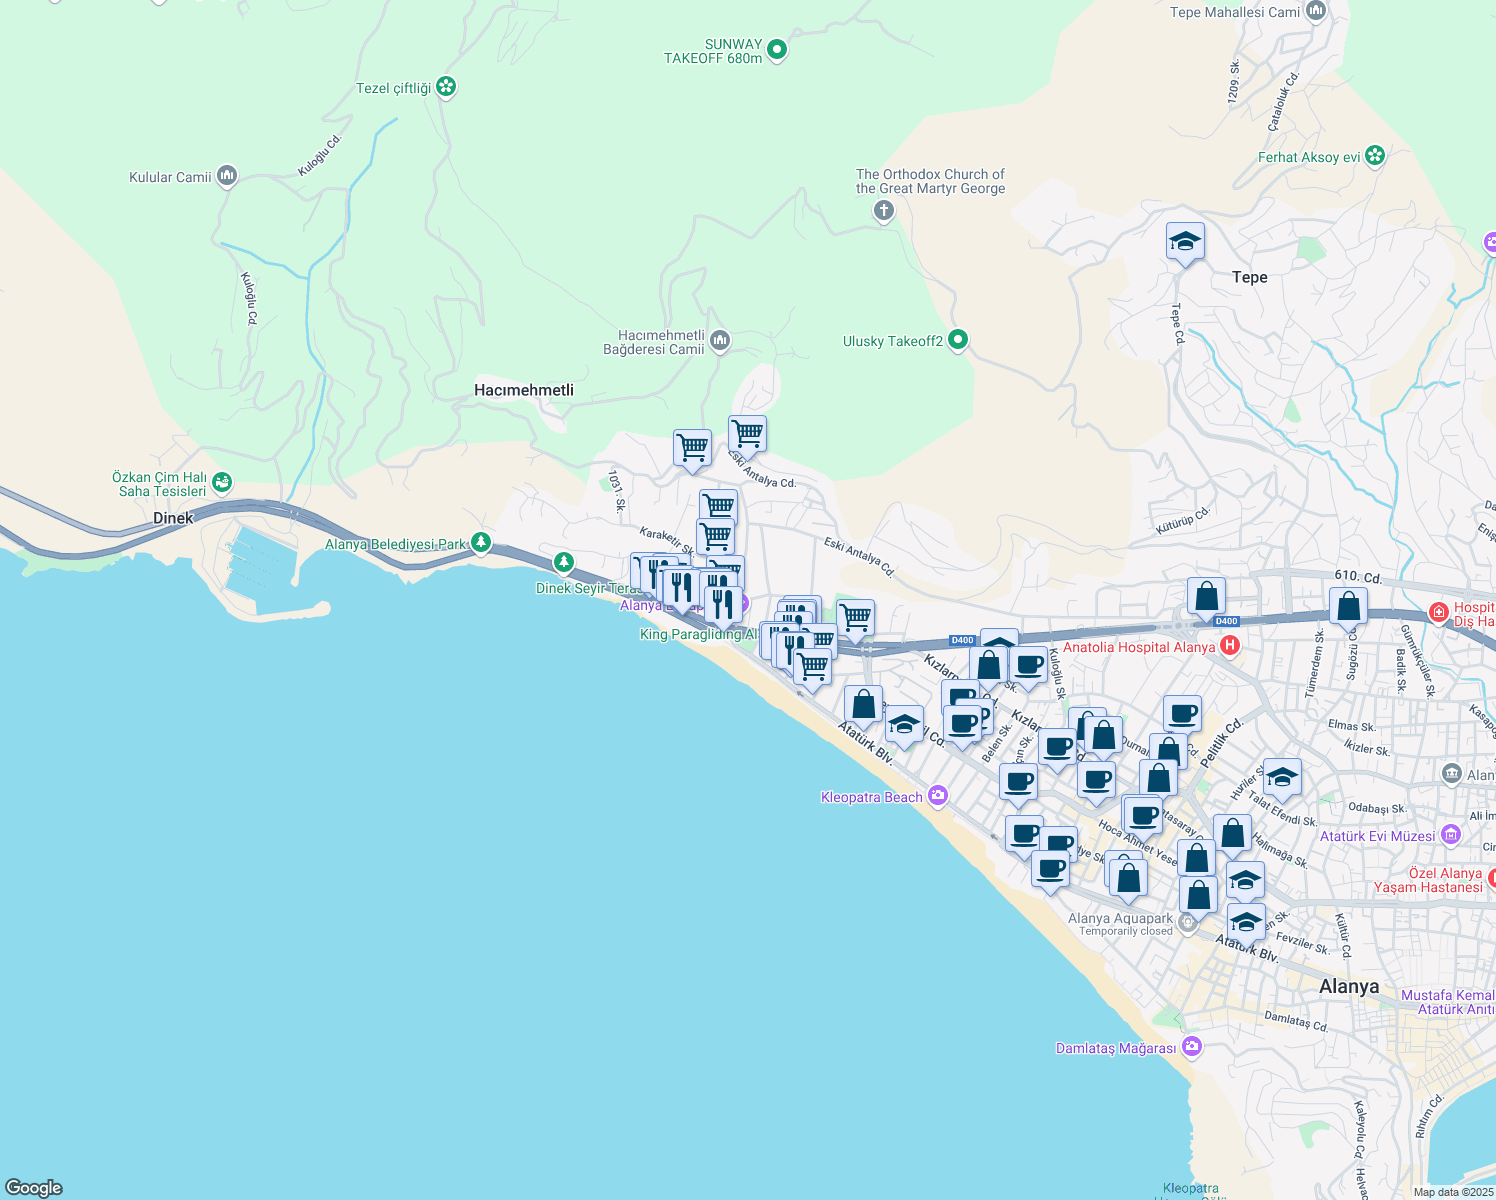The height and width of the screenshot is (1200, 1496).
Task: Open coffee cup marker above Pelitlik Cd.
Action: click(x=1182, y=715)
